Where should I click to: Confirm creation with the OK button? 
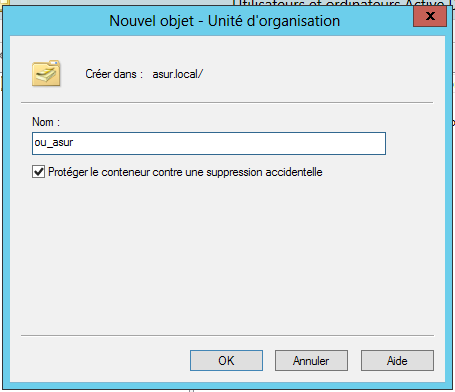click(226, 360)
